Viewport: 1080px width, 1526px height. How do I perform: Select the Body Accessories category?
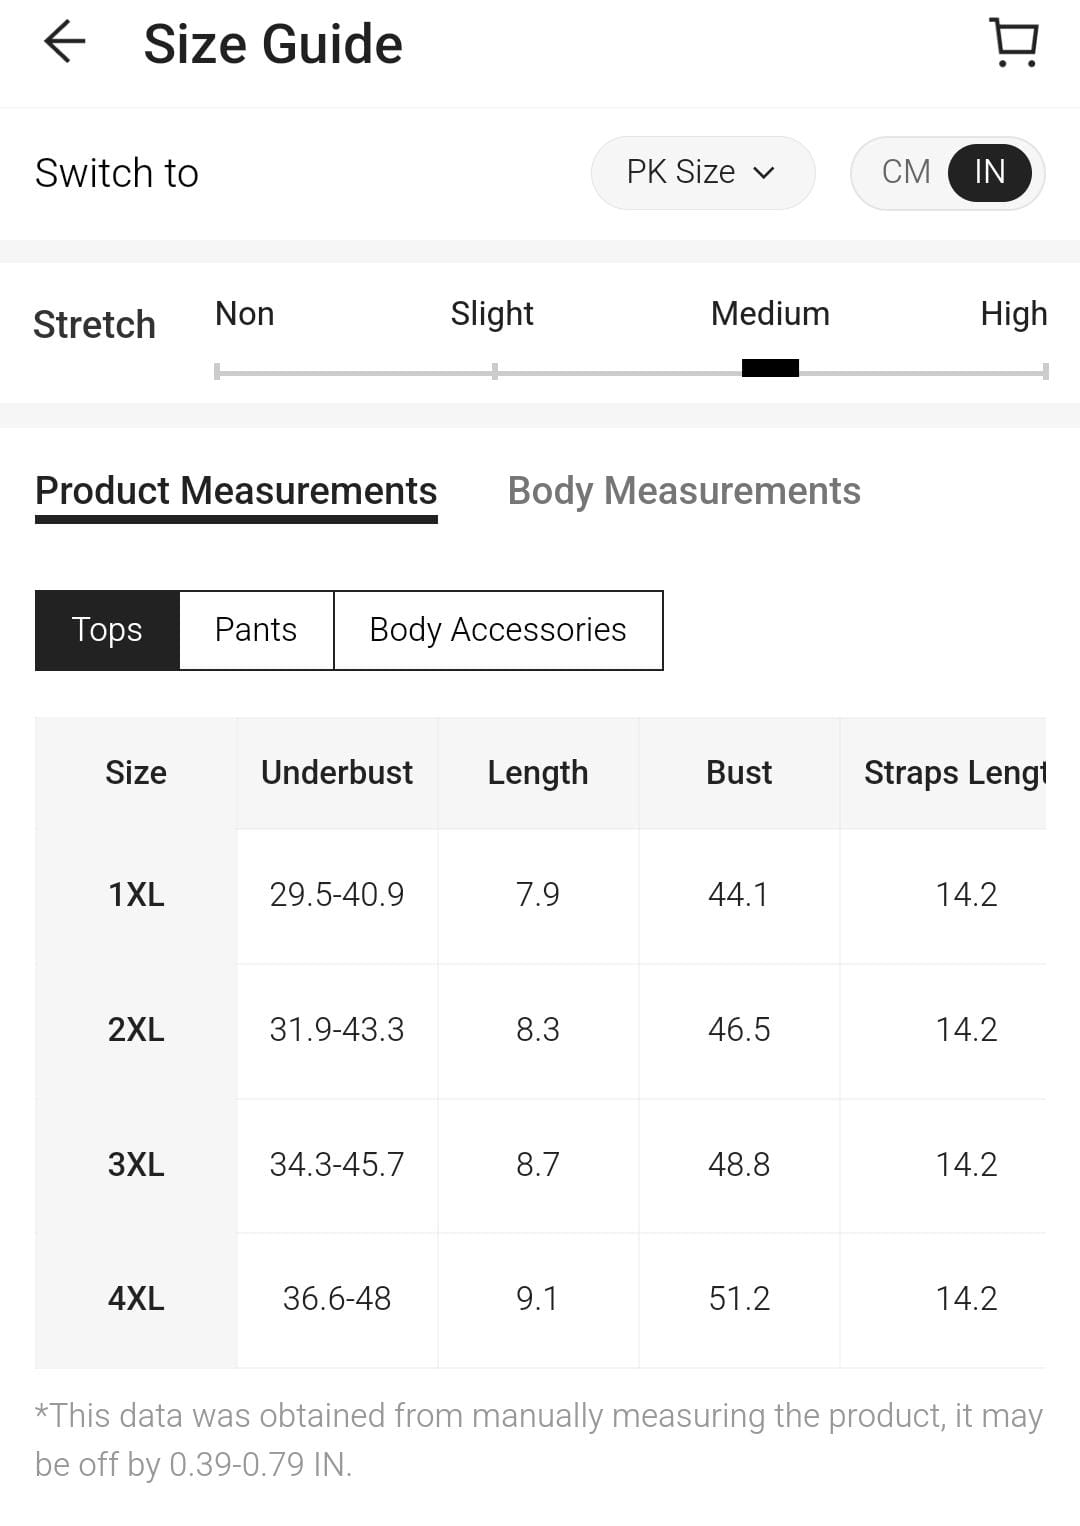(x=498, y=630)
